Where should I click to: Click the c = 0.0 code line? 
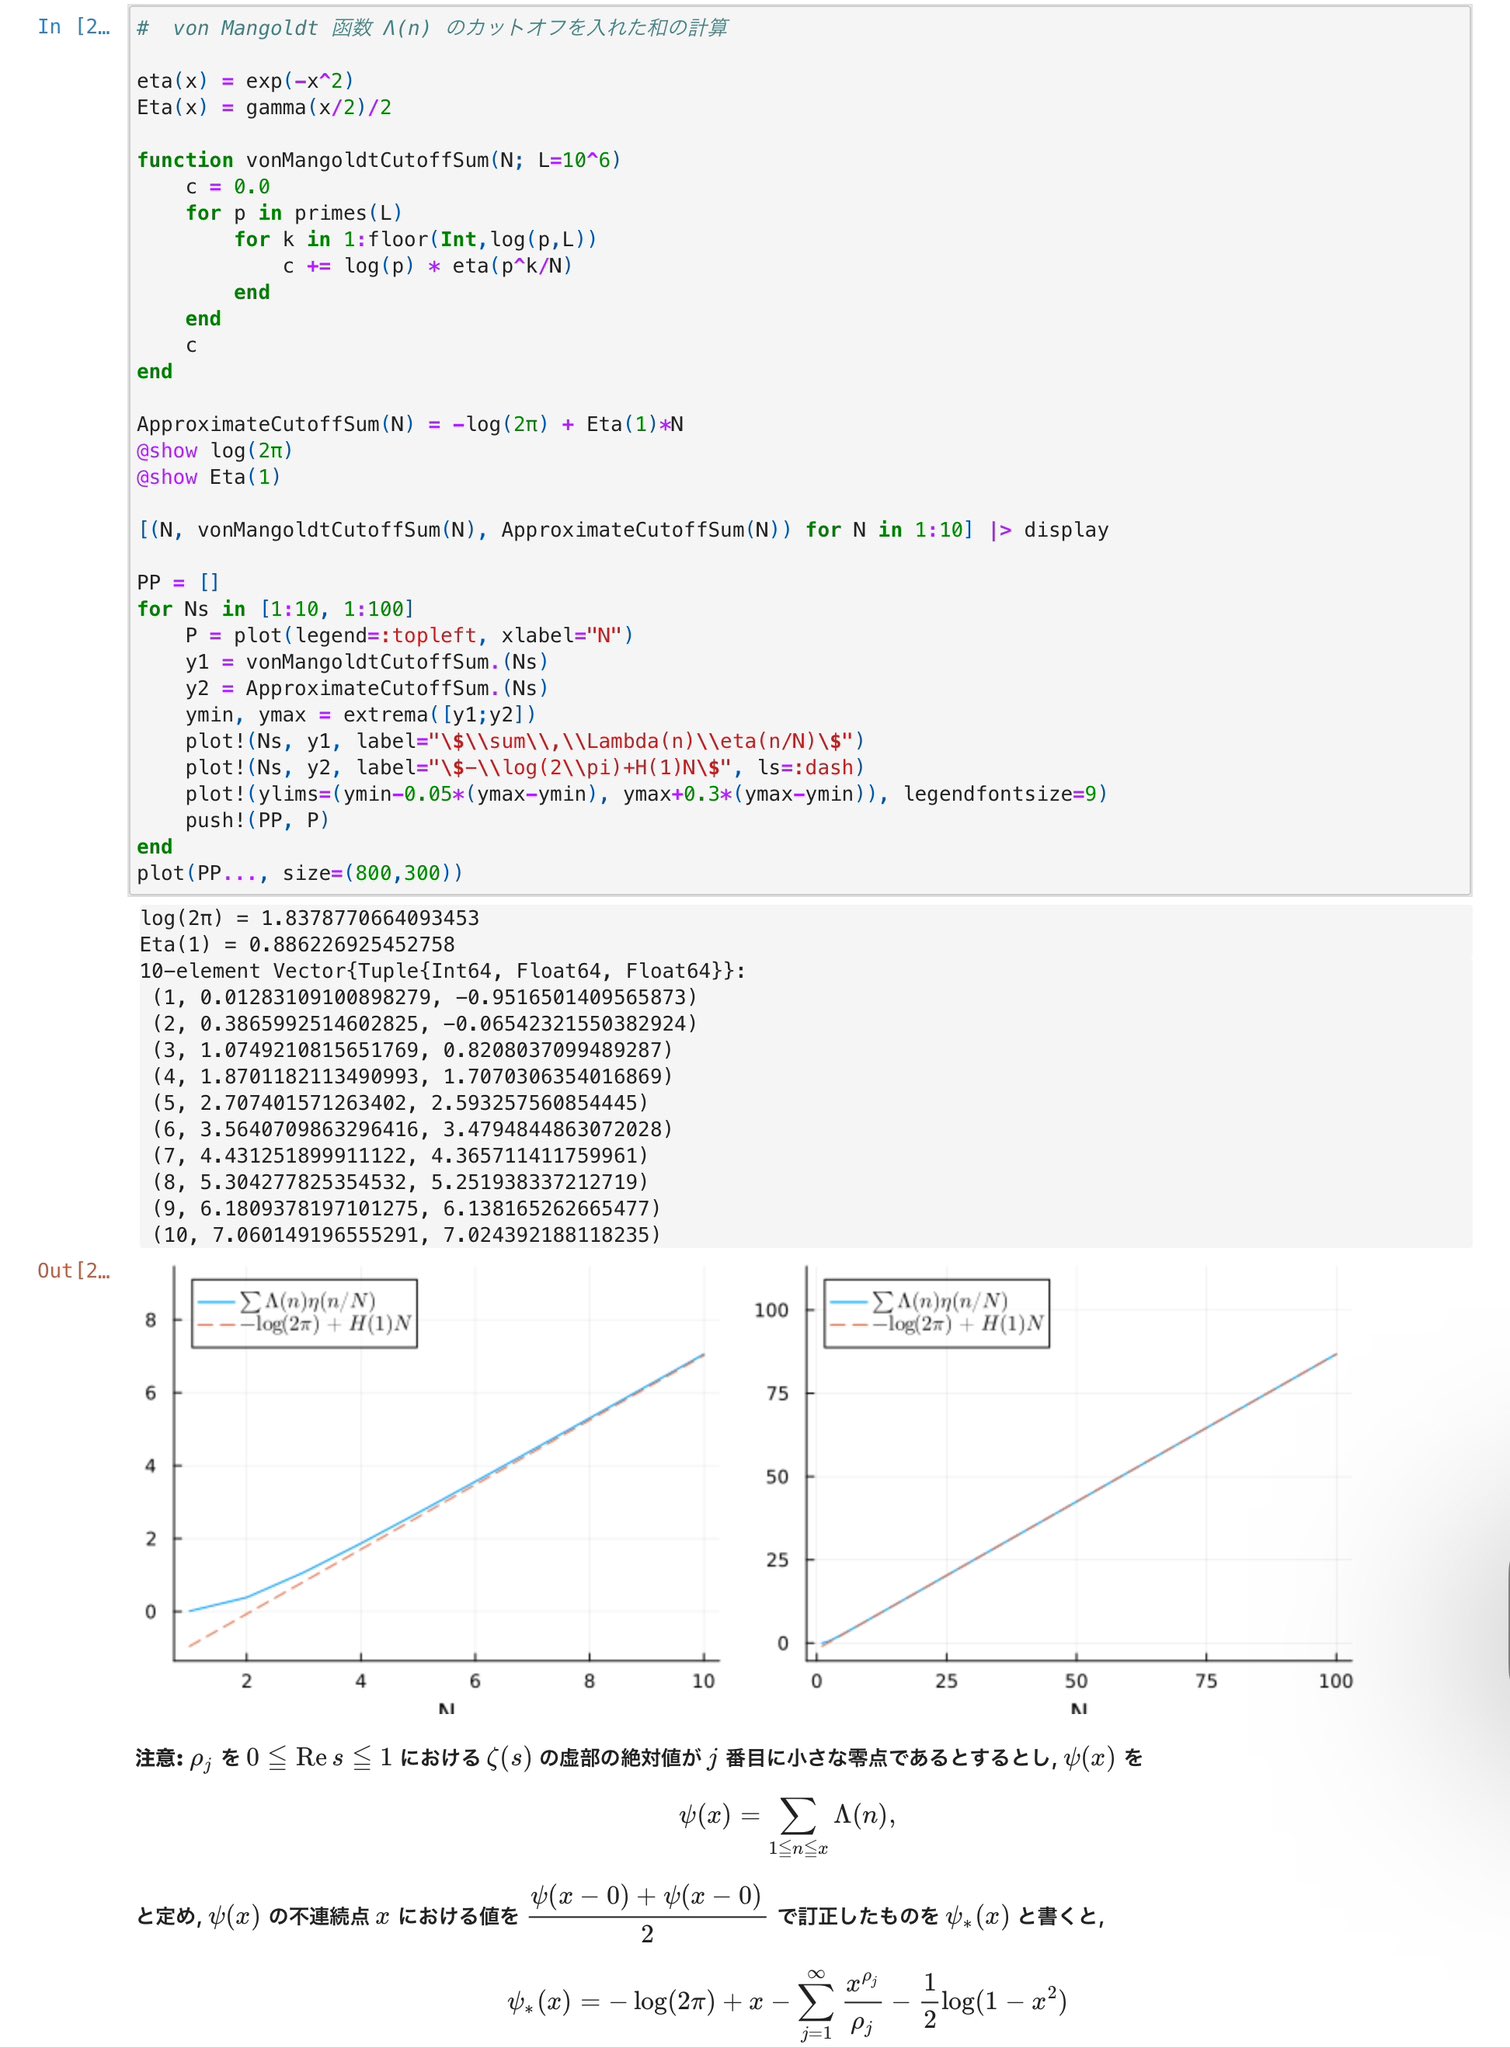coord(228,186)
